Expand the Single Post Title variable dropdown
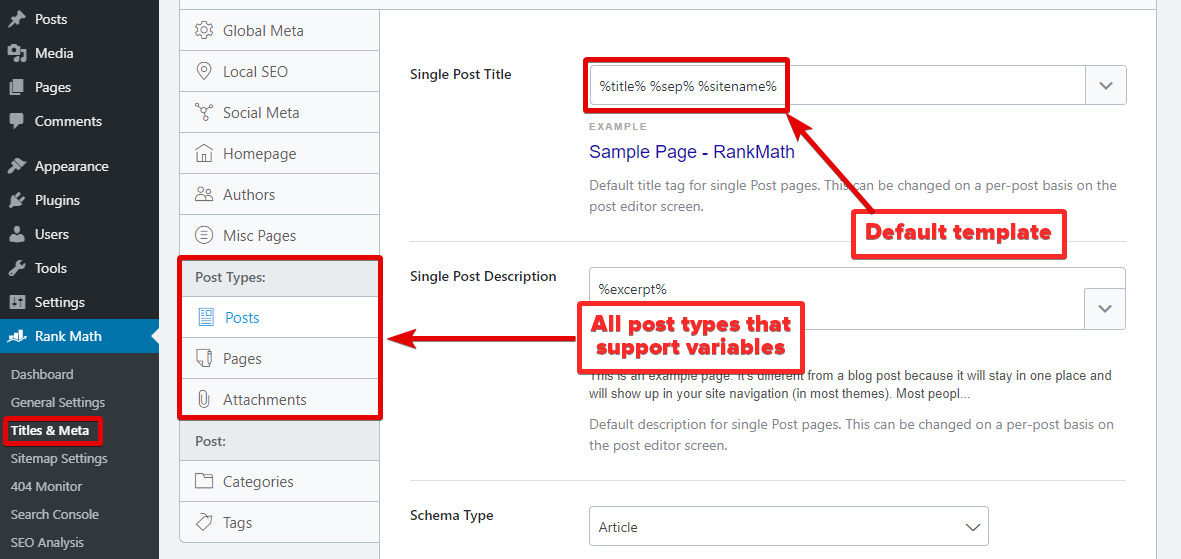This screenshot has height=559, width=1181. pyautogui.click(x=1106, y=86)
